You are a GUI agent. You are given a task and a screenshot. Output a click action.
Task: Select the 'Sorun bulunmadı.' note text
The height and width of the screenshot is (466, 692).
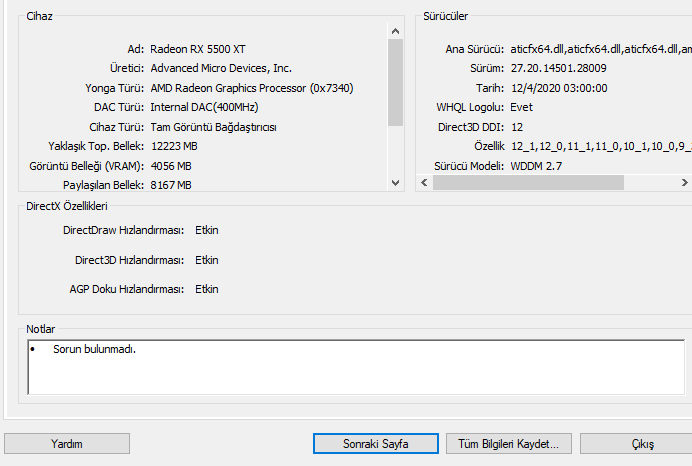(x=94, y=349)
